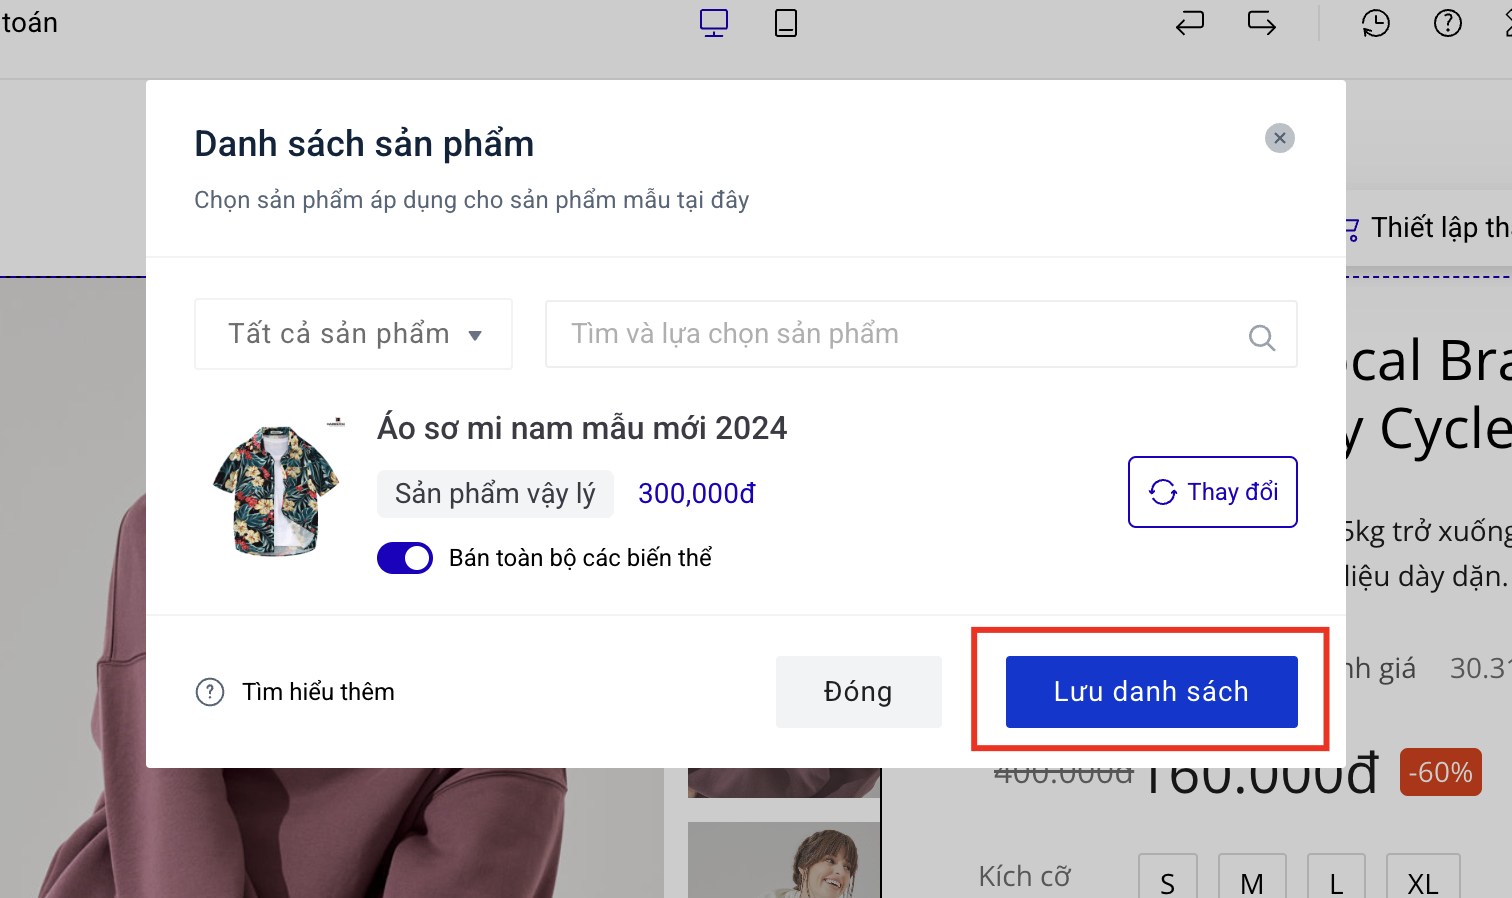Screen dimensions: 1512x898
Task: Open version history clock icon
Action: point(1376,23)
